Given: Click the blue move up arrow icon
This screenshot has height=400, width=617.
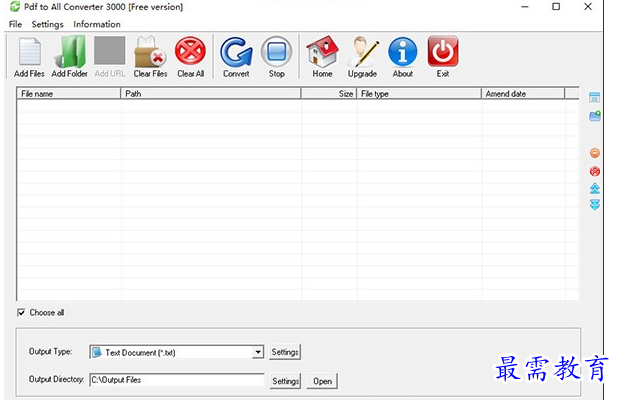Looking at the screenshot, I should pyautogui.click(x=595, y=188).
